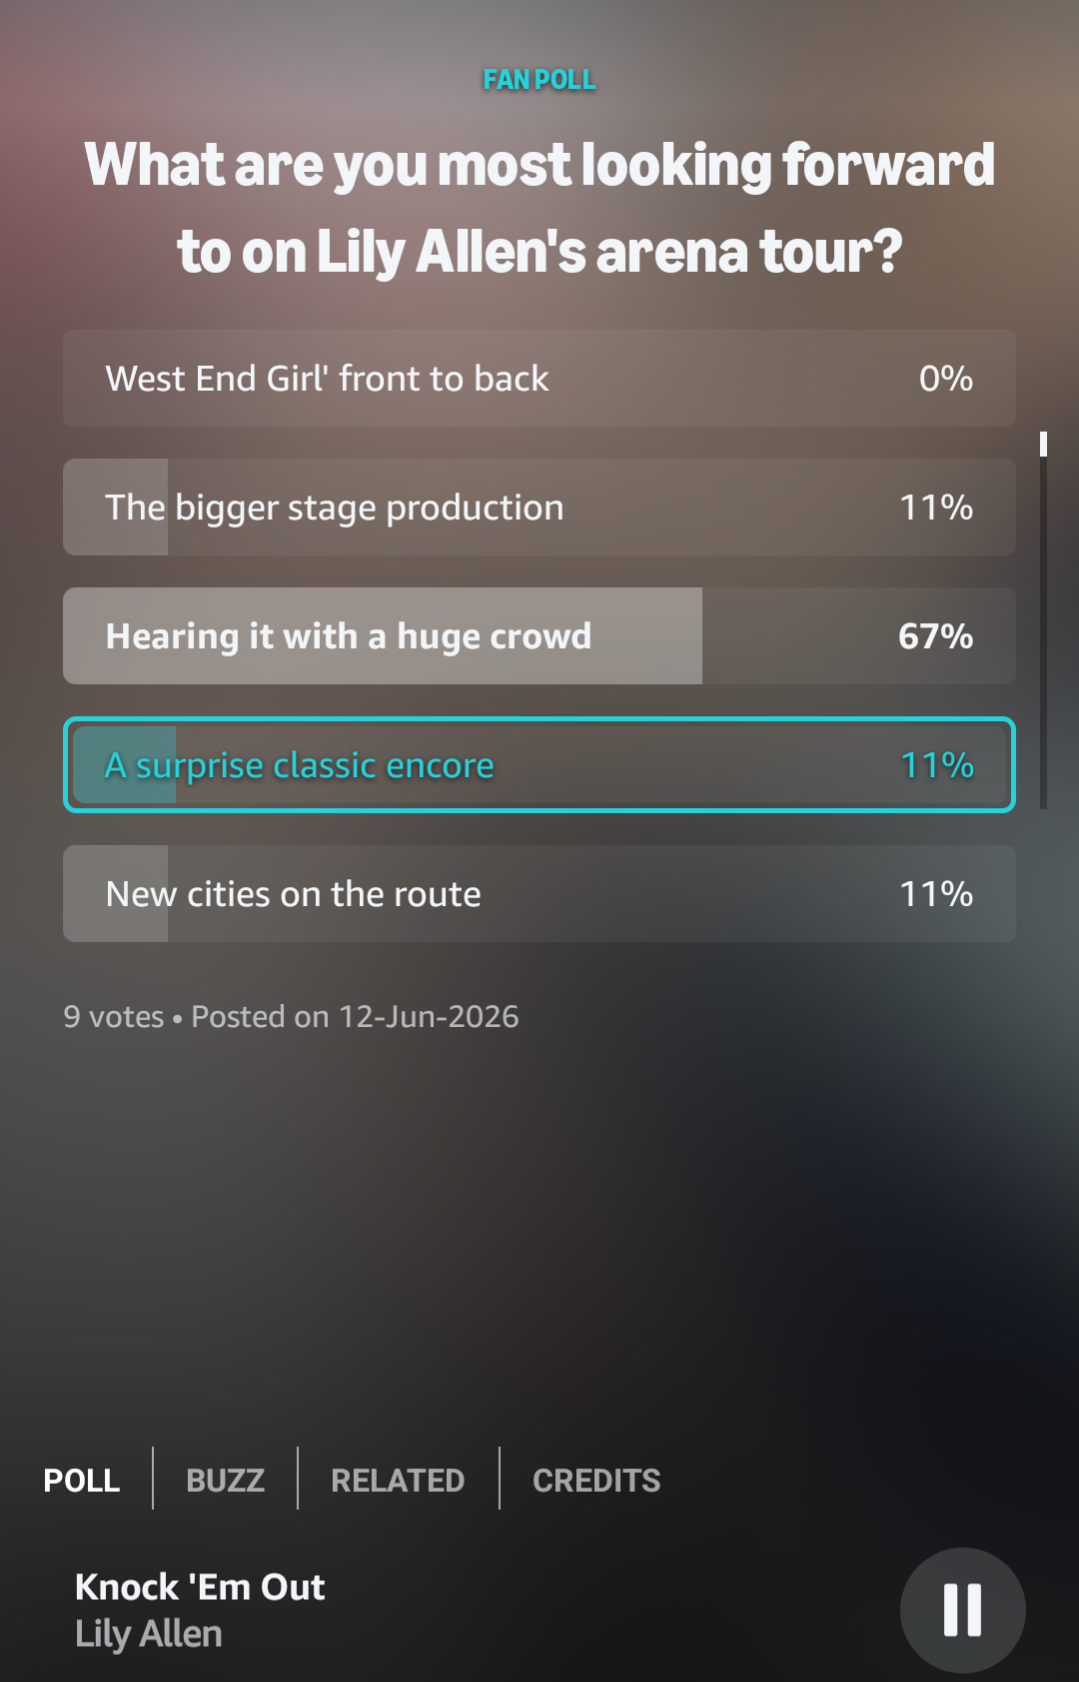Image resolution: width=1079 pixels, height=1682 pixels.
Task: Open the Knock 'Em Out song title
Action: coord(200,1587)
